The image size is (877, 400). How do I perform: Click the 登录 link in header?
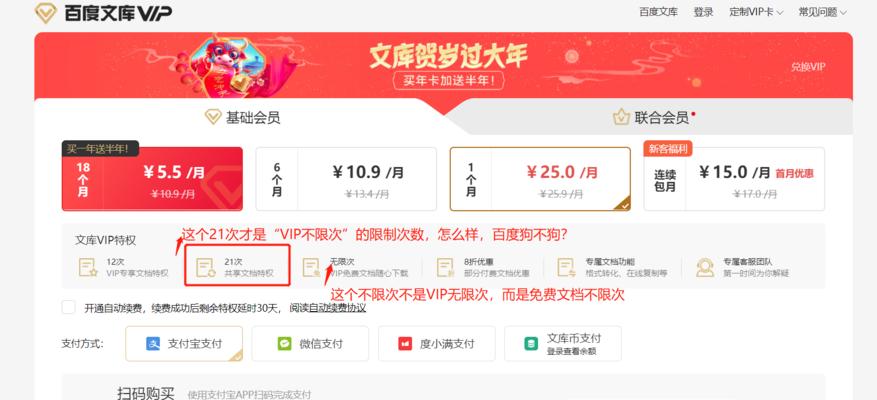[x=704, y=12]
